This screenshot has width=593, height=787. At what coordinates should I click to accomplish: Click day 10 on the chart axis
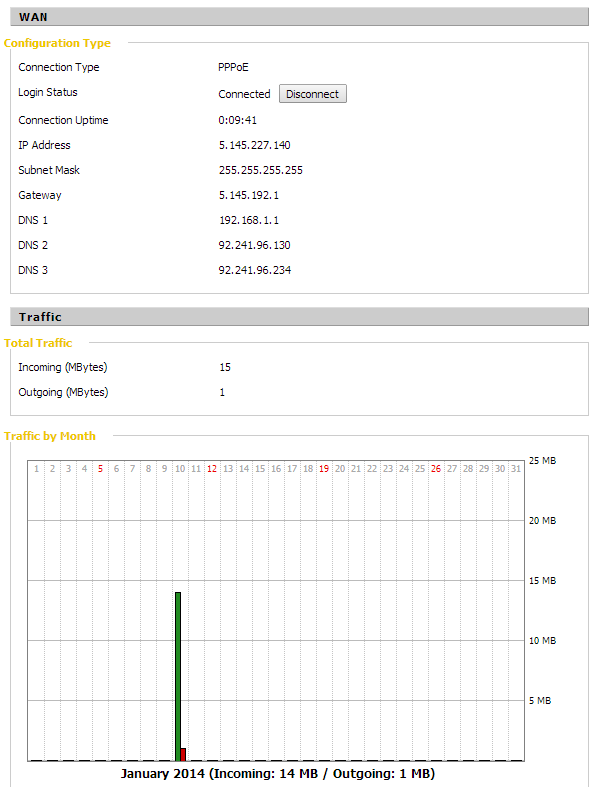pyautogui.click(x=180, y=469)
